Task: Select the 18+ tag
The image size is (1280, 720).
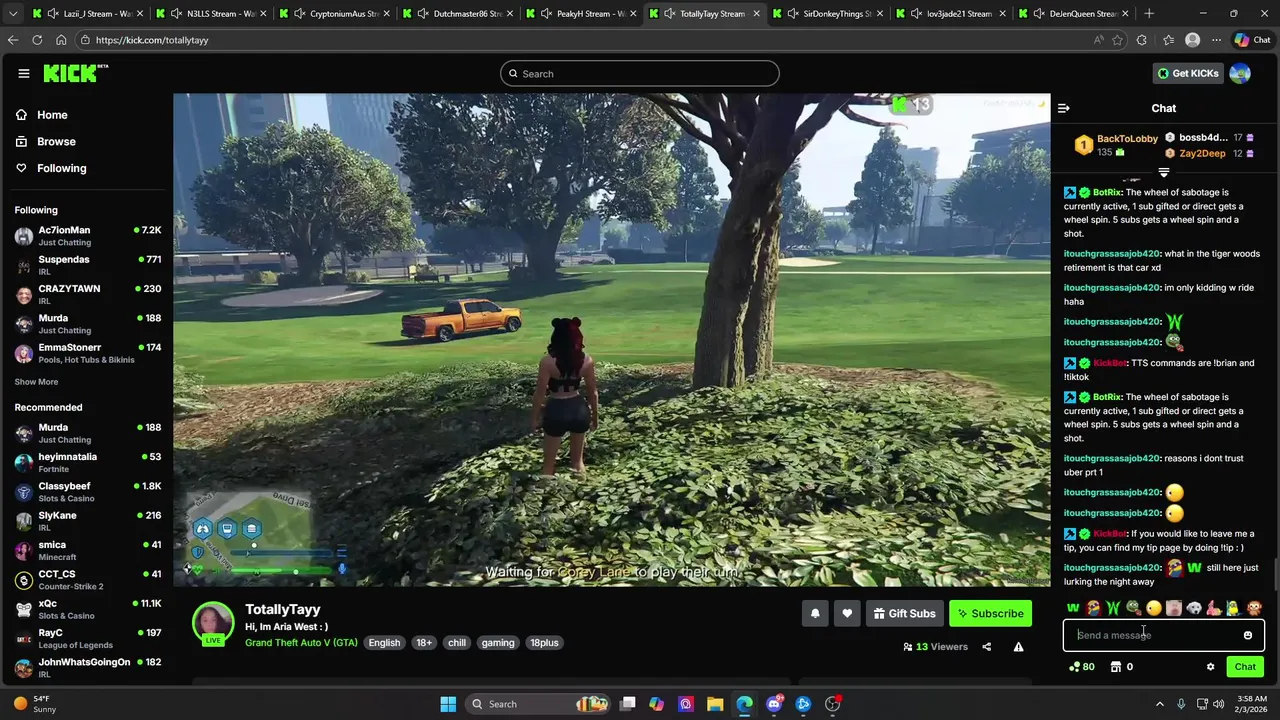Action: coord(424,643)
